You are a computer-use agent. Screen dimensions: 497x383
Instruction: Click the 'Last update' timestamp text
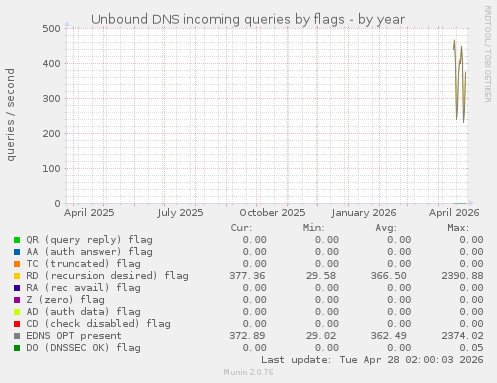(372, 360)
